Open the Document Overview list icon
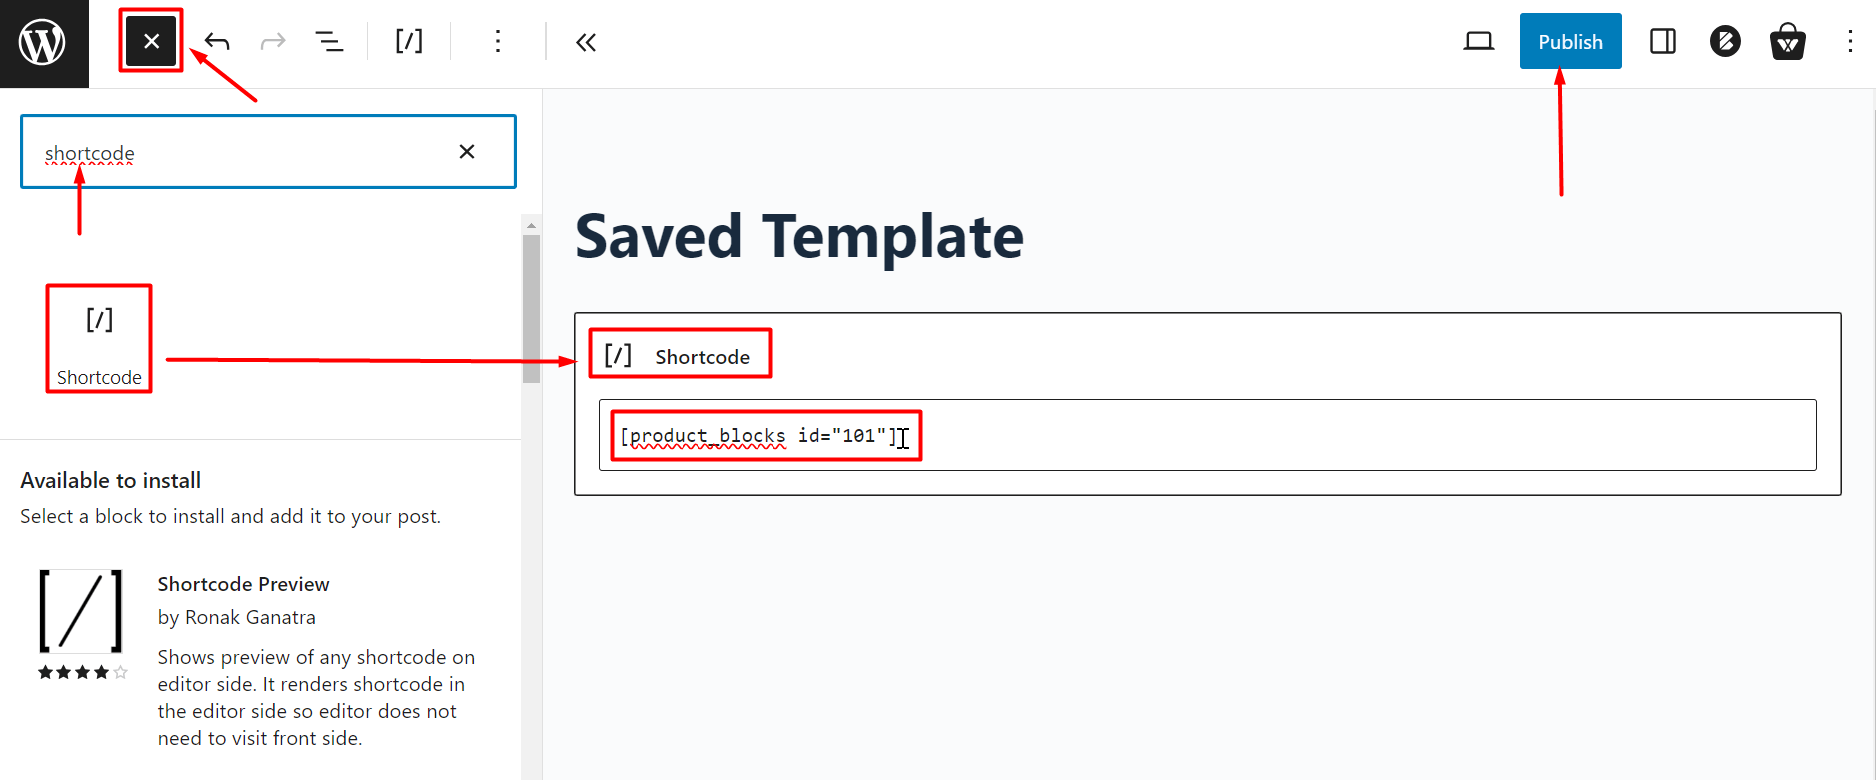 point(330,41)
